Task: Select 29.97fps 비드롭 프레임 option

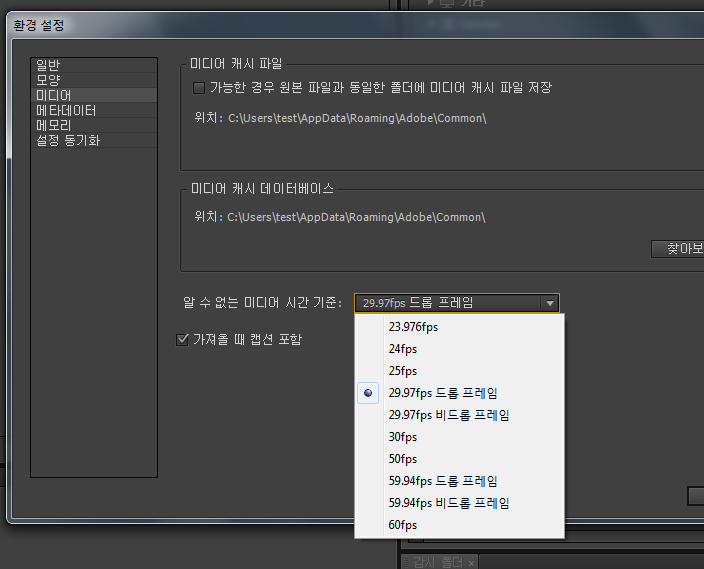Action: (x=459, y=415)
